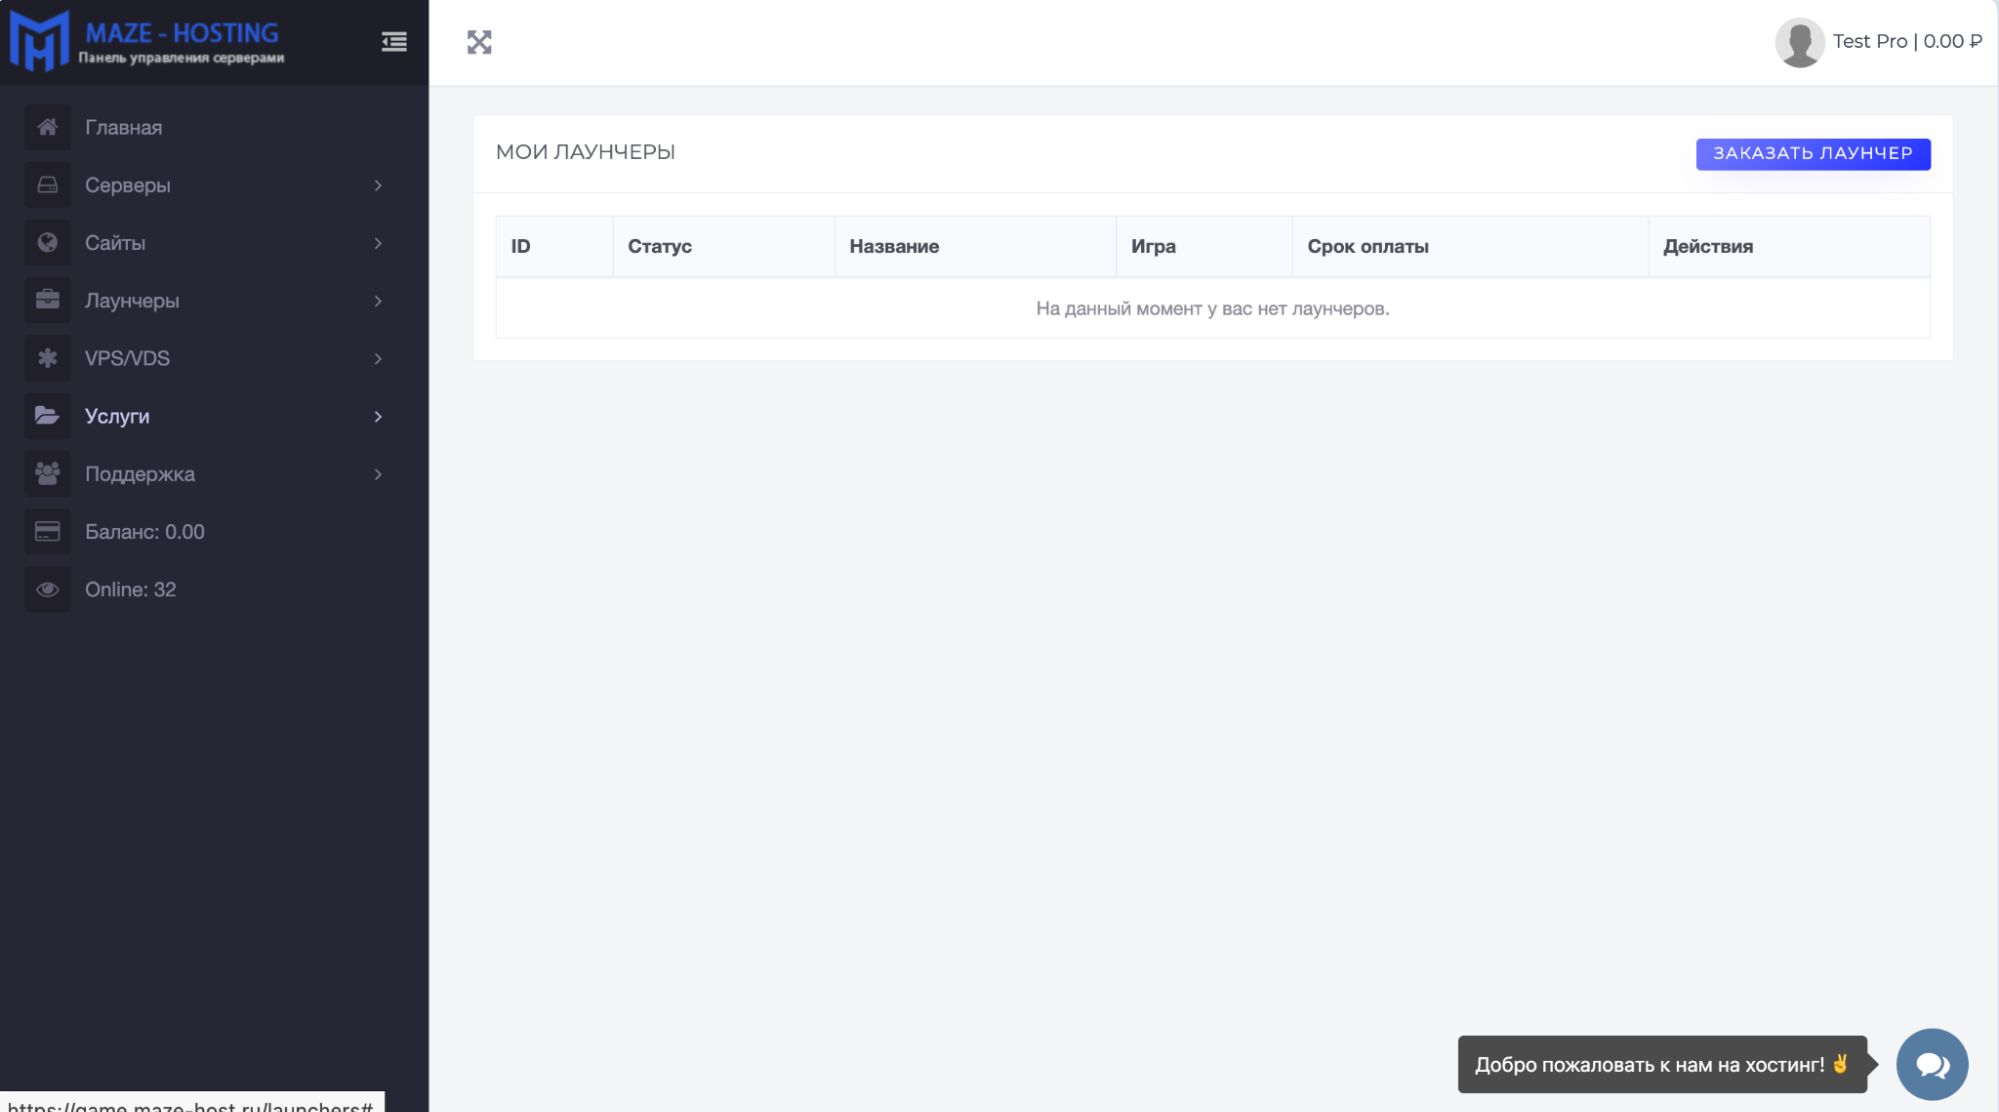1999x1112 pixels.
Task: Expand the Сайты submenu chevron
Action: (378, 243)
